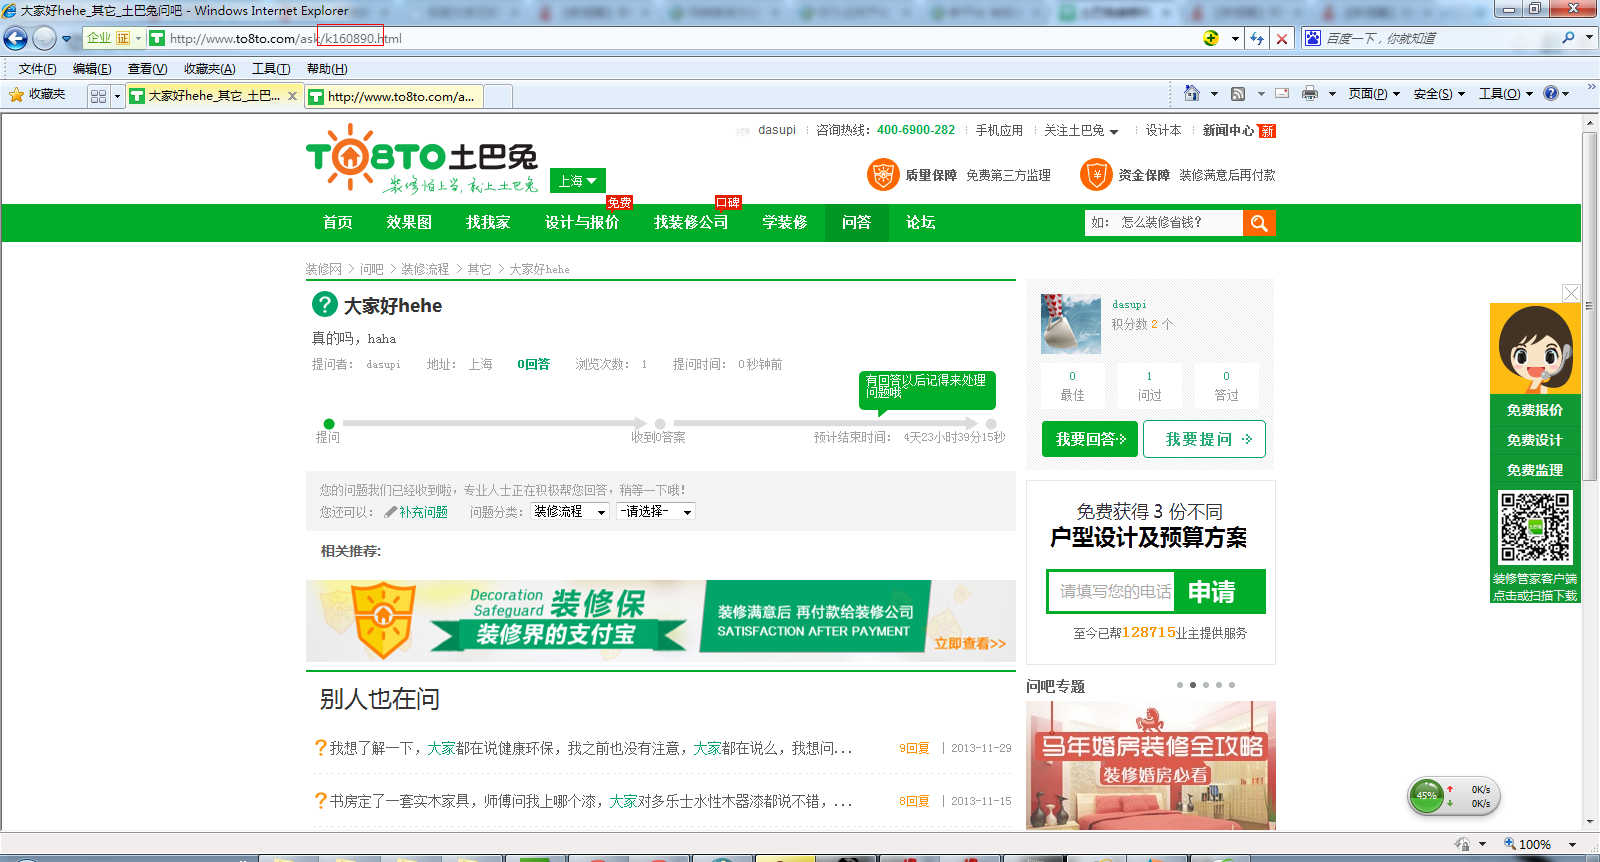Click the favorites star icon
This screenshot has width=1600, height=862.
(17, 95)
